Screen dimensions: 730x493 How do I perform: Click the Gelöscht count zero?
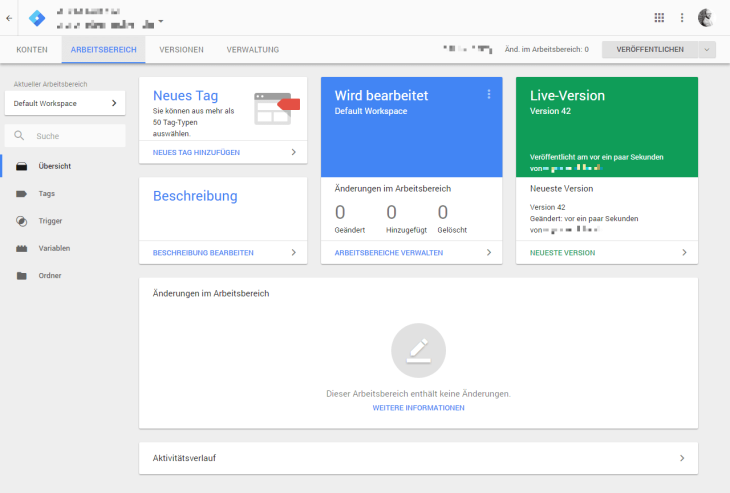443,212
